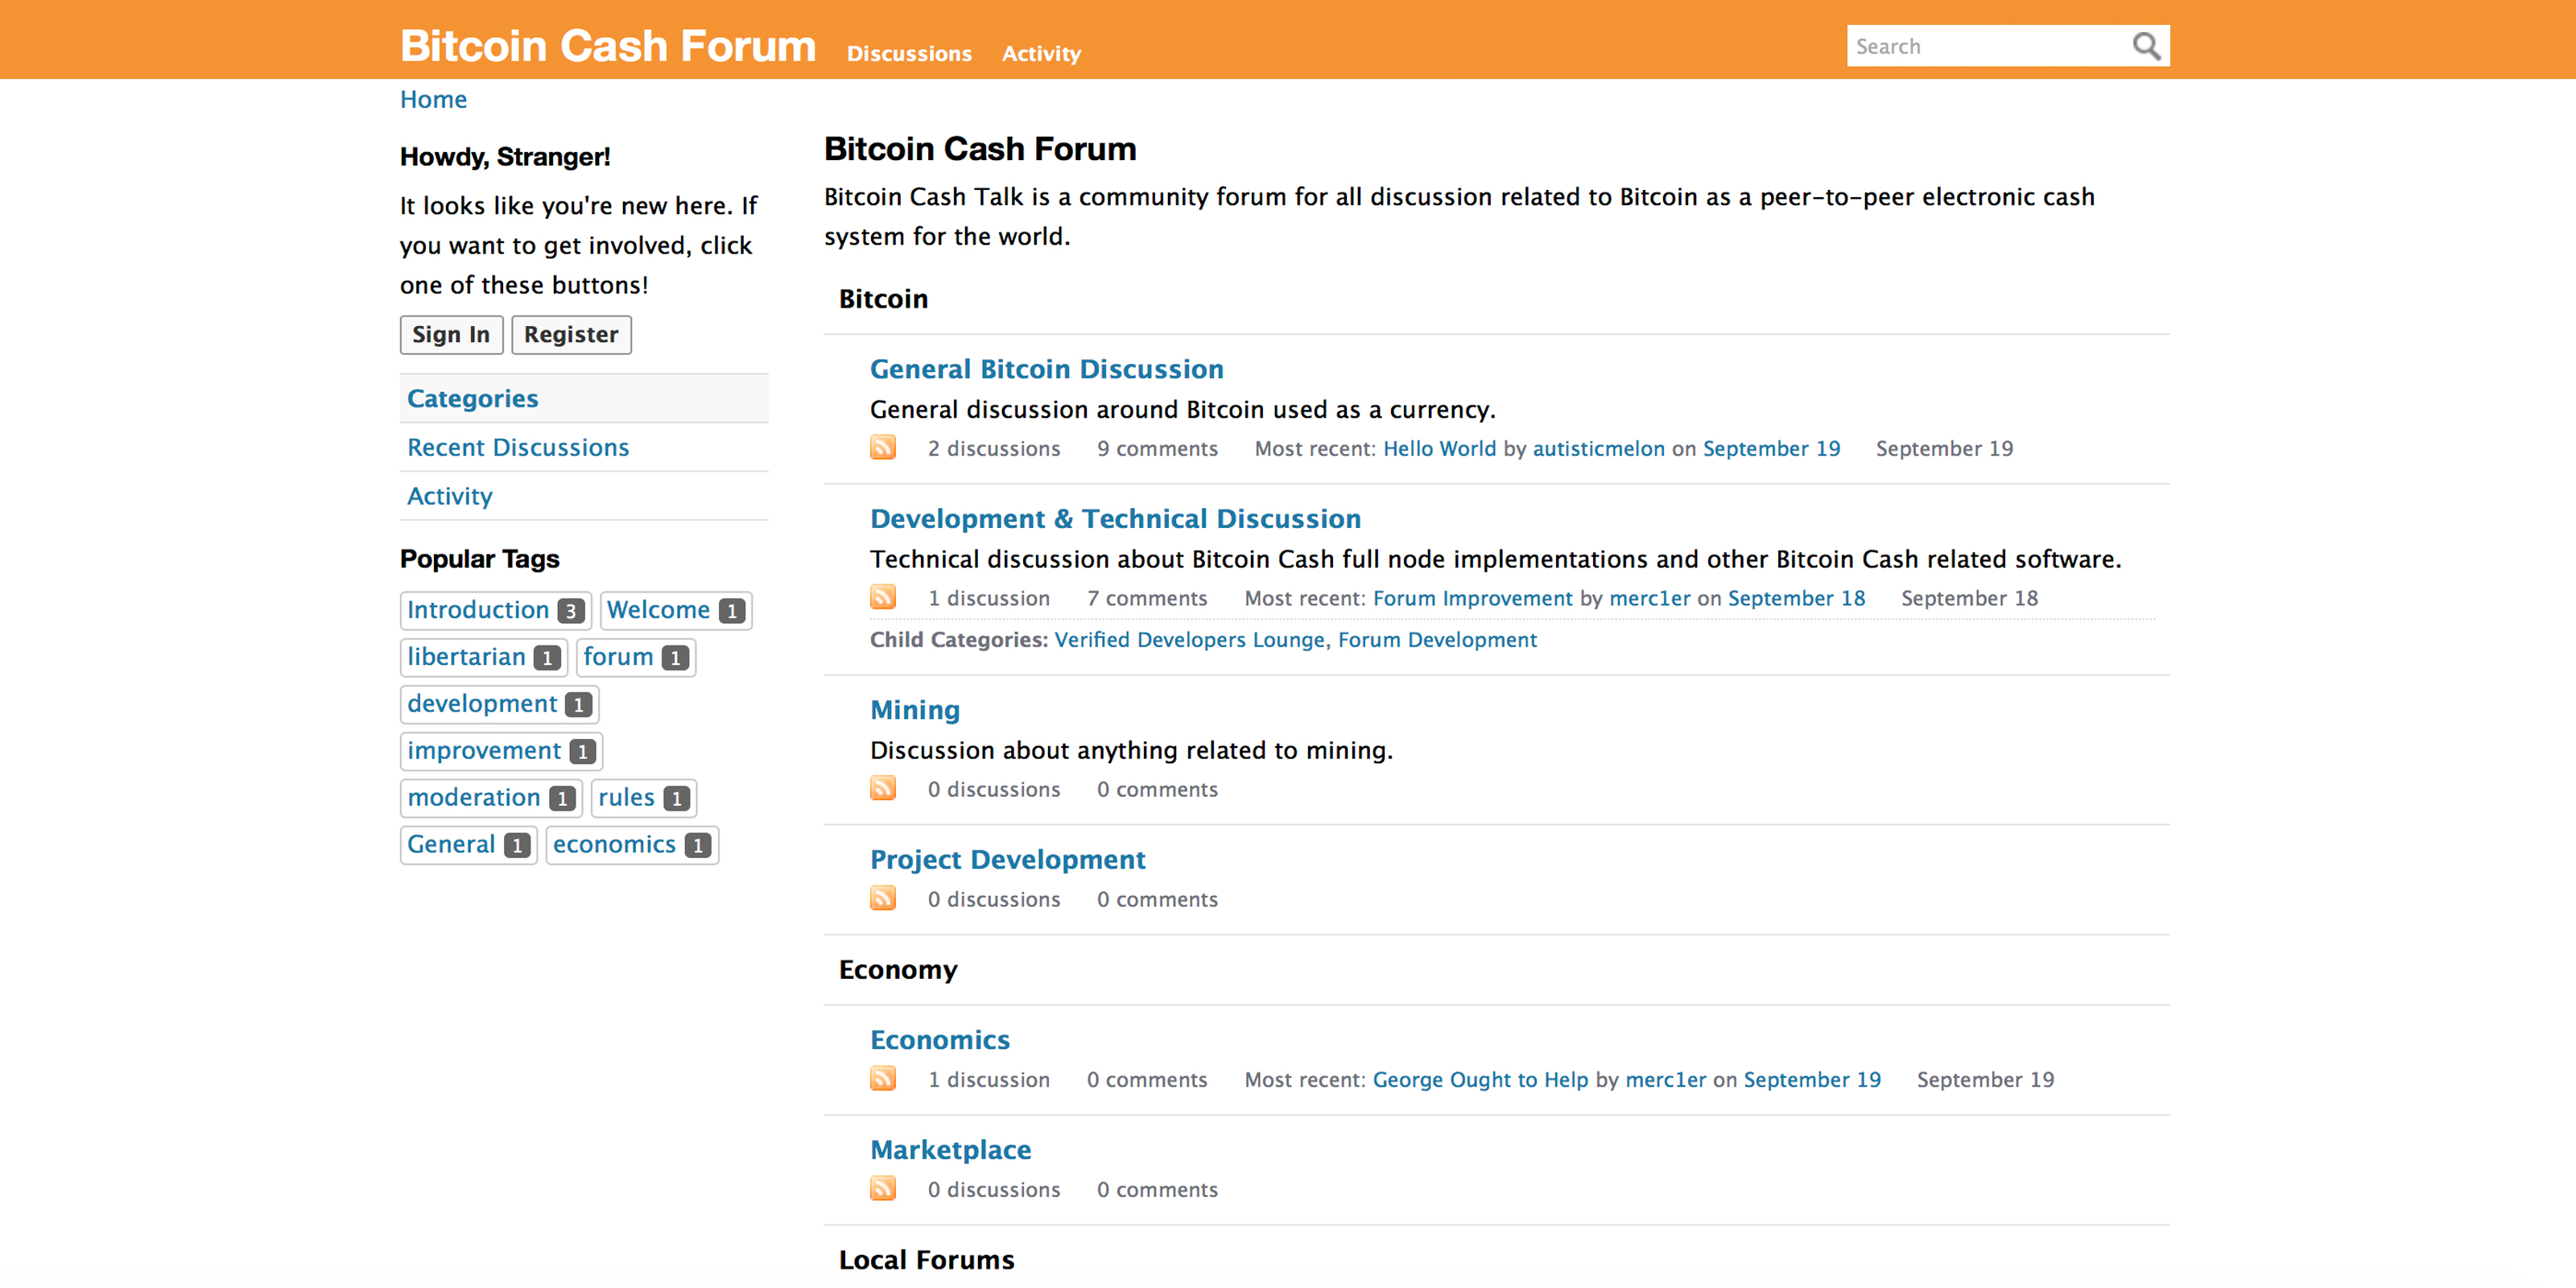Open the Discussions menu item
Image resolution: width=2576 pixels, height=1288 pixels.
(909, 53)
